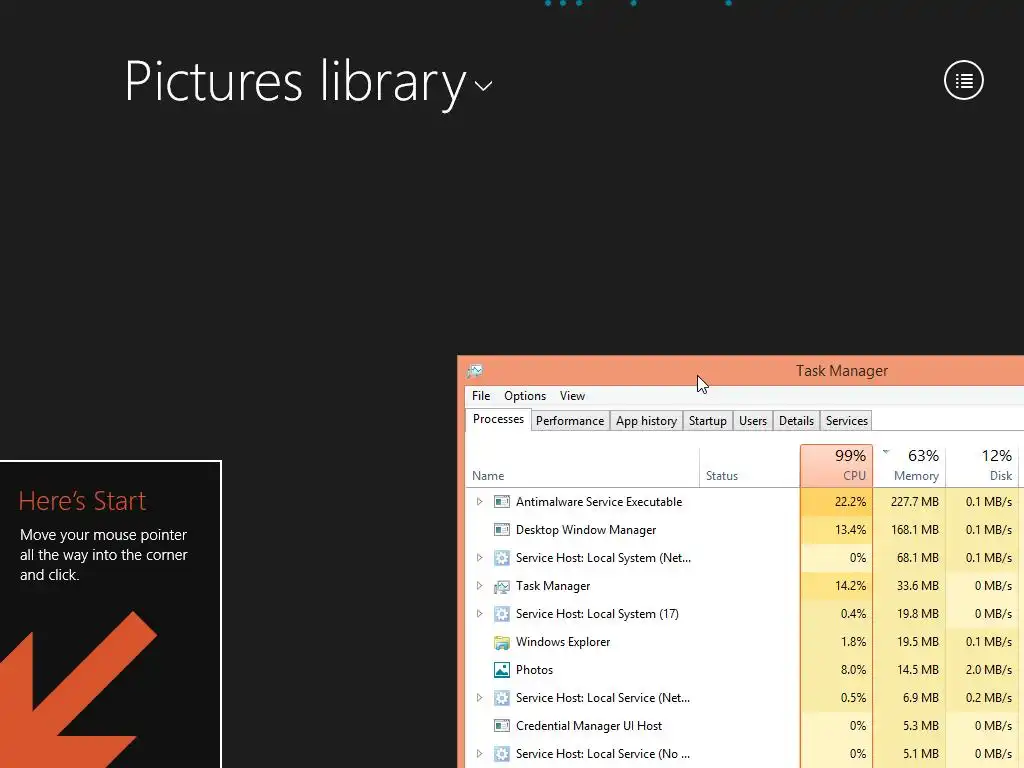Click the Photos app process icon
Screen dimensions: 1024x768
point(502,670)
